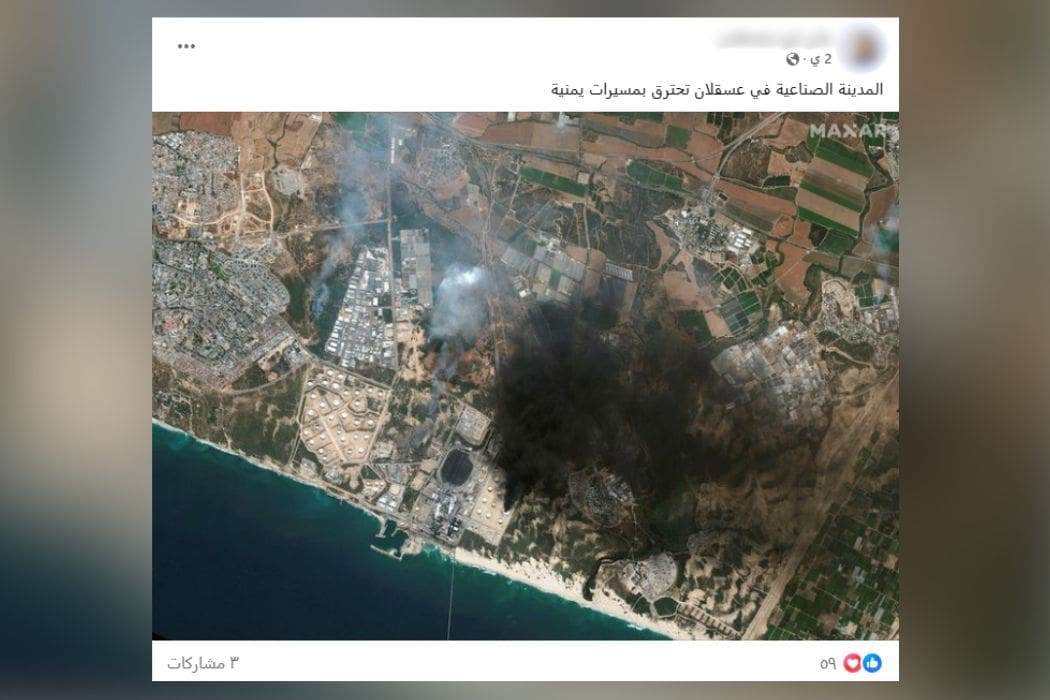
Task: Click the dark circular reservoir near the coast
Action: coord(458,464)
